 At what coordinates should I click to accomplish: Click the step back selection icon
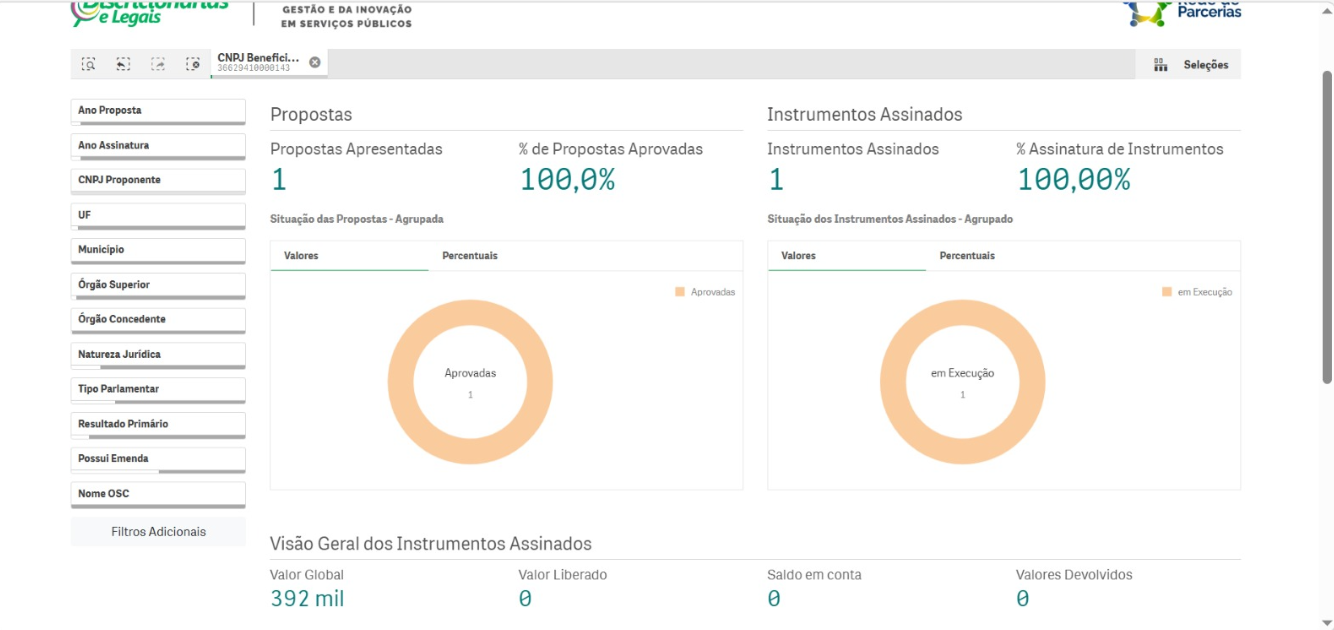click(x=123, y=64)
